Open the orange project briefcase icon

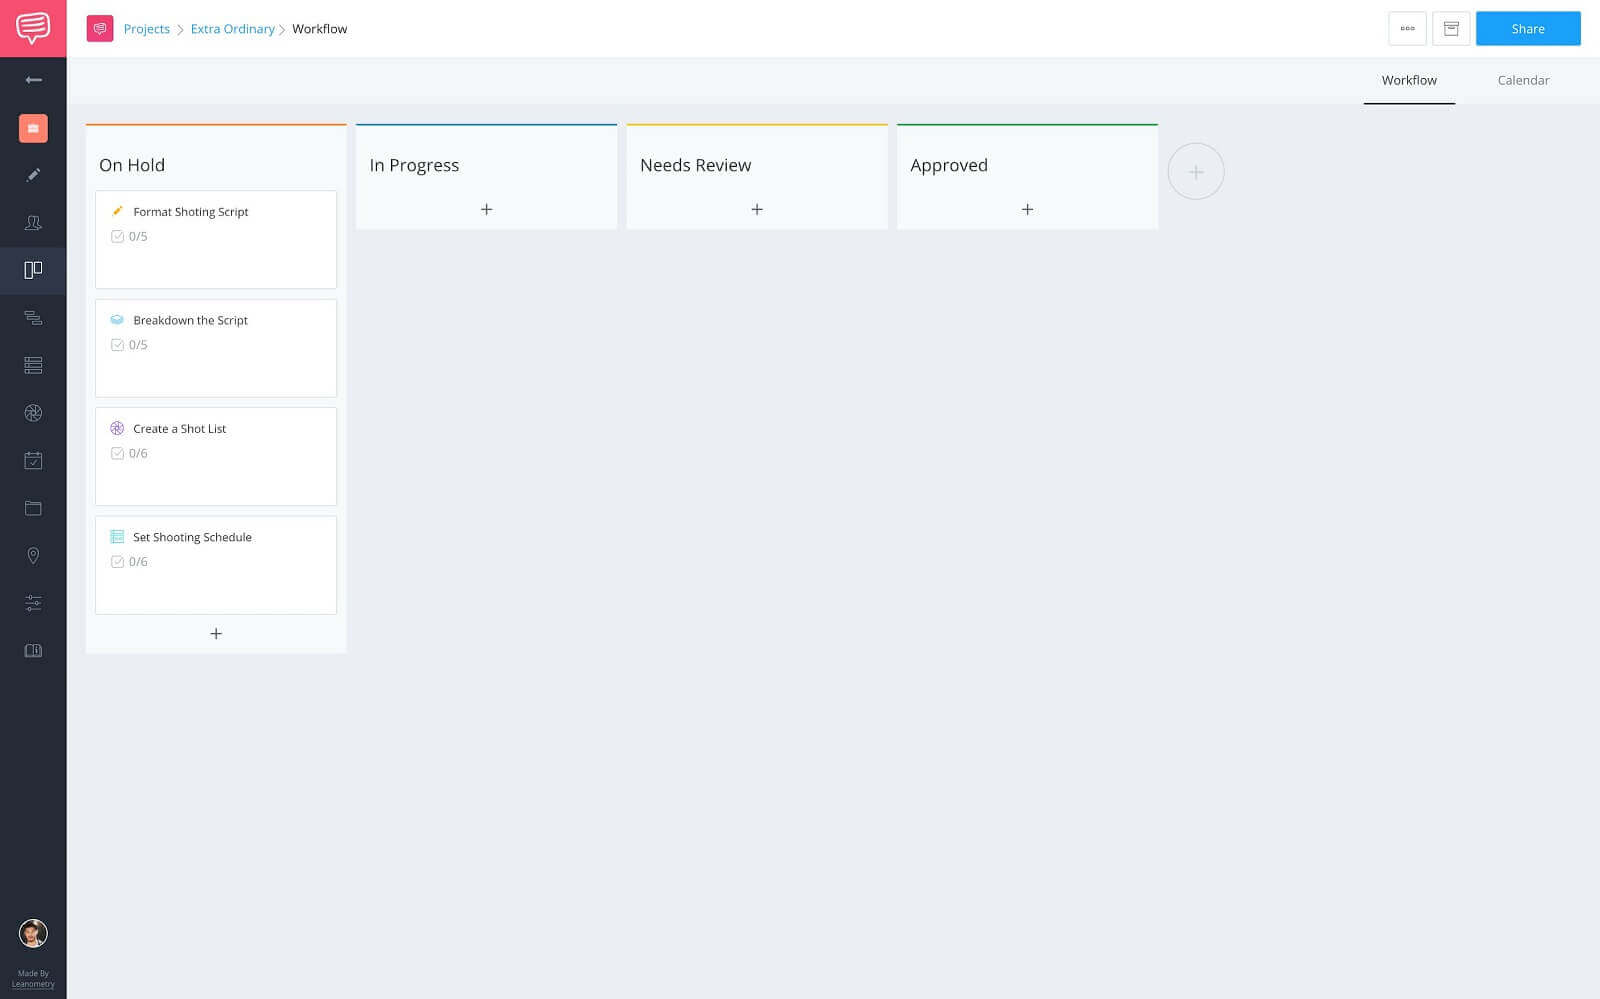coord(33,128)
